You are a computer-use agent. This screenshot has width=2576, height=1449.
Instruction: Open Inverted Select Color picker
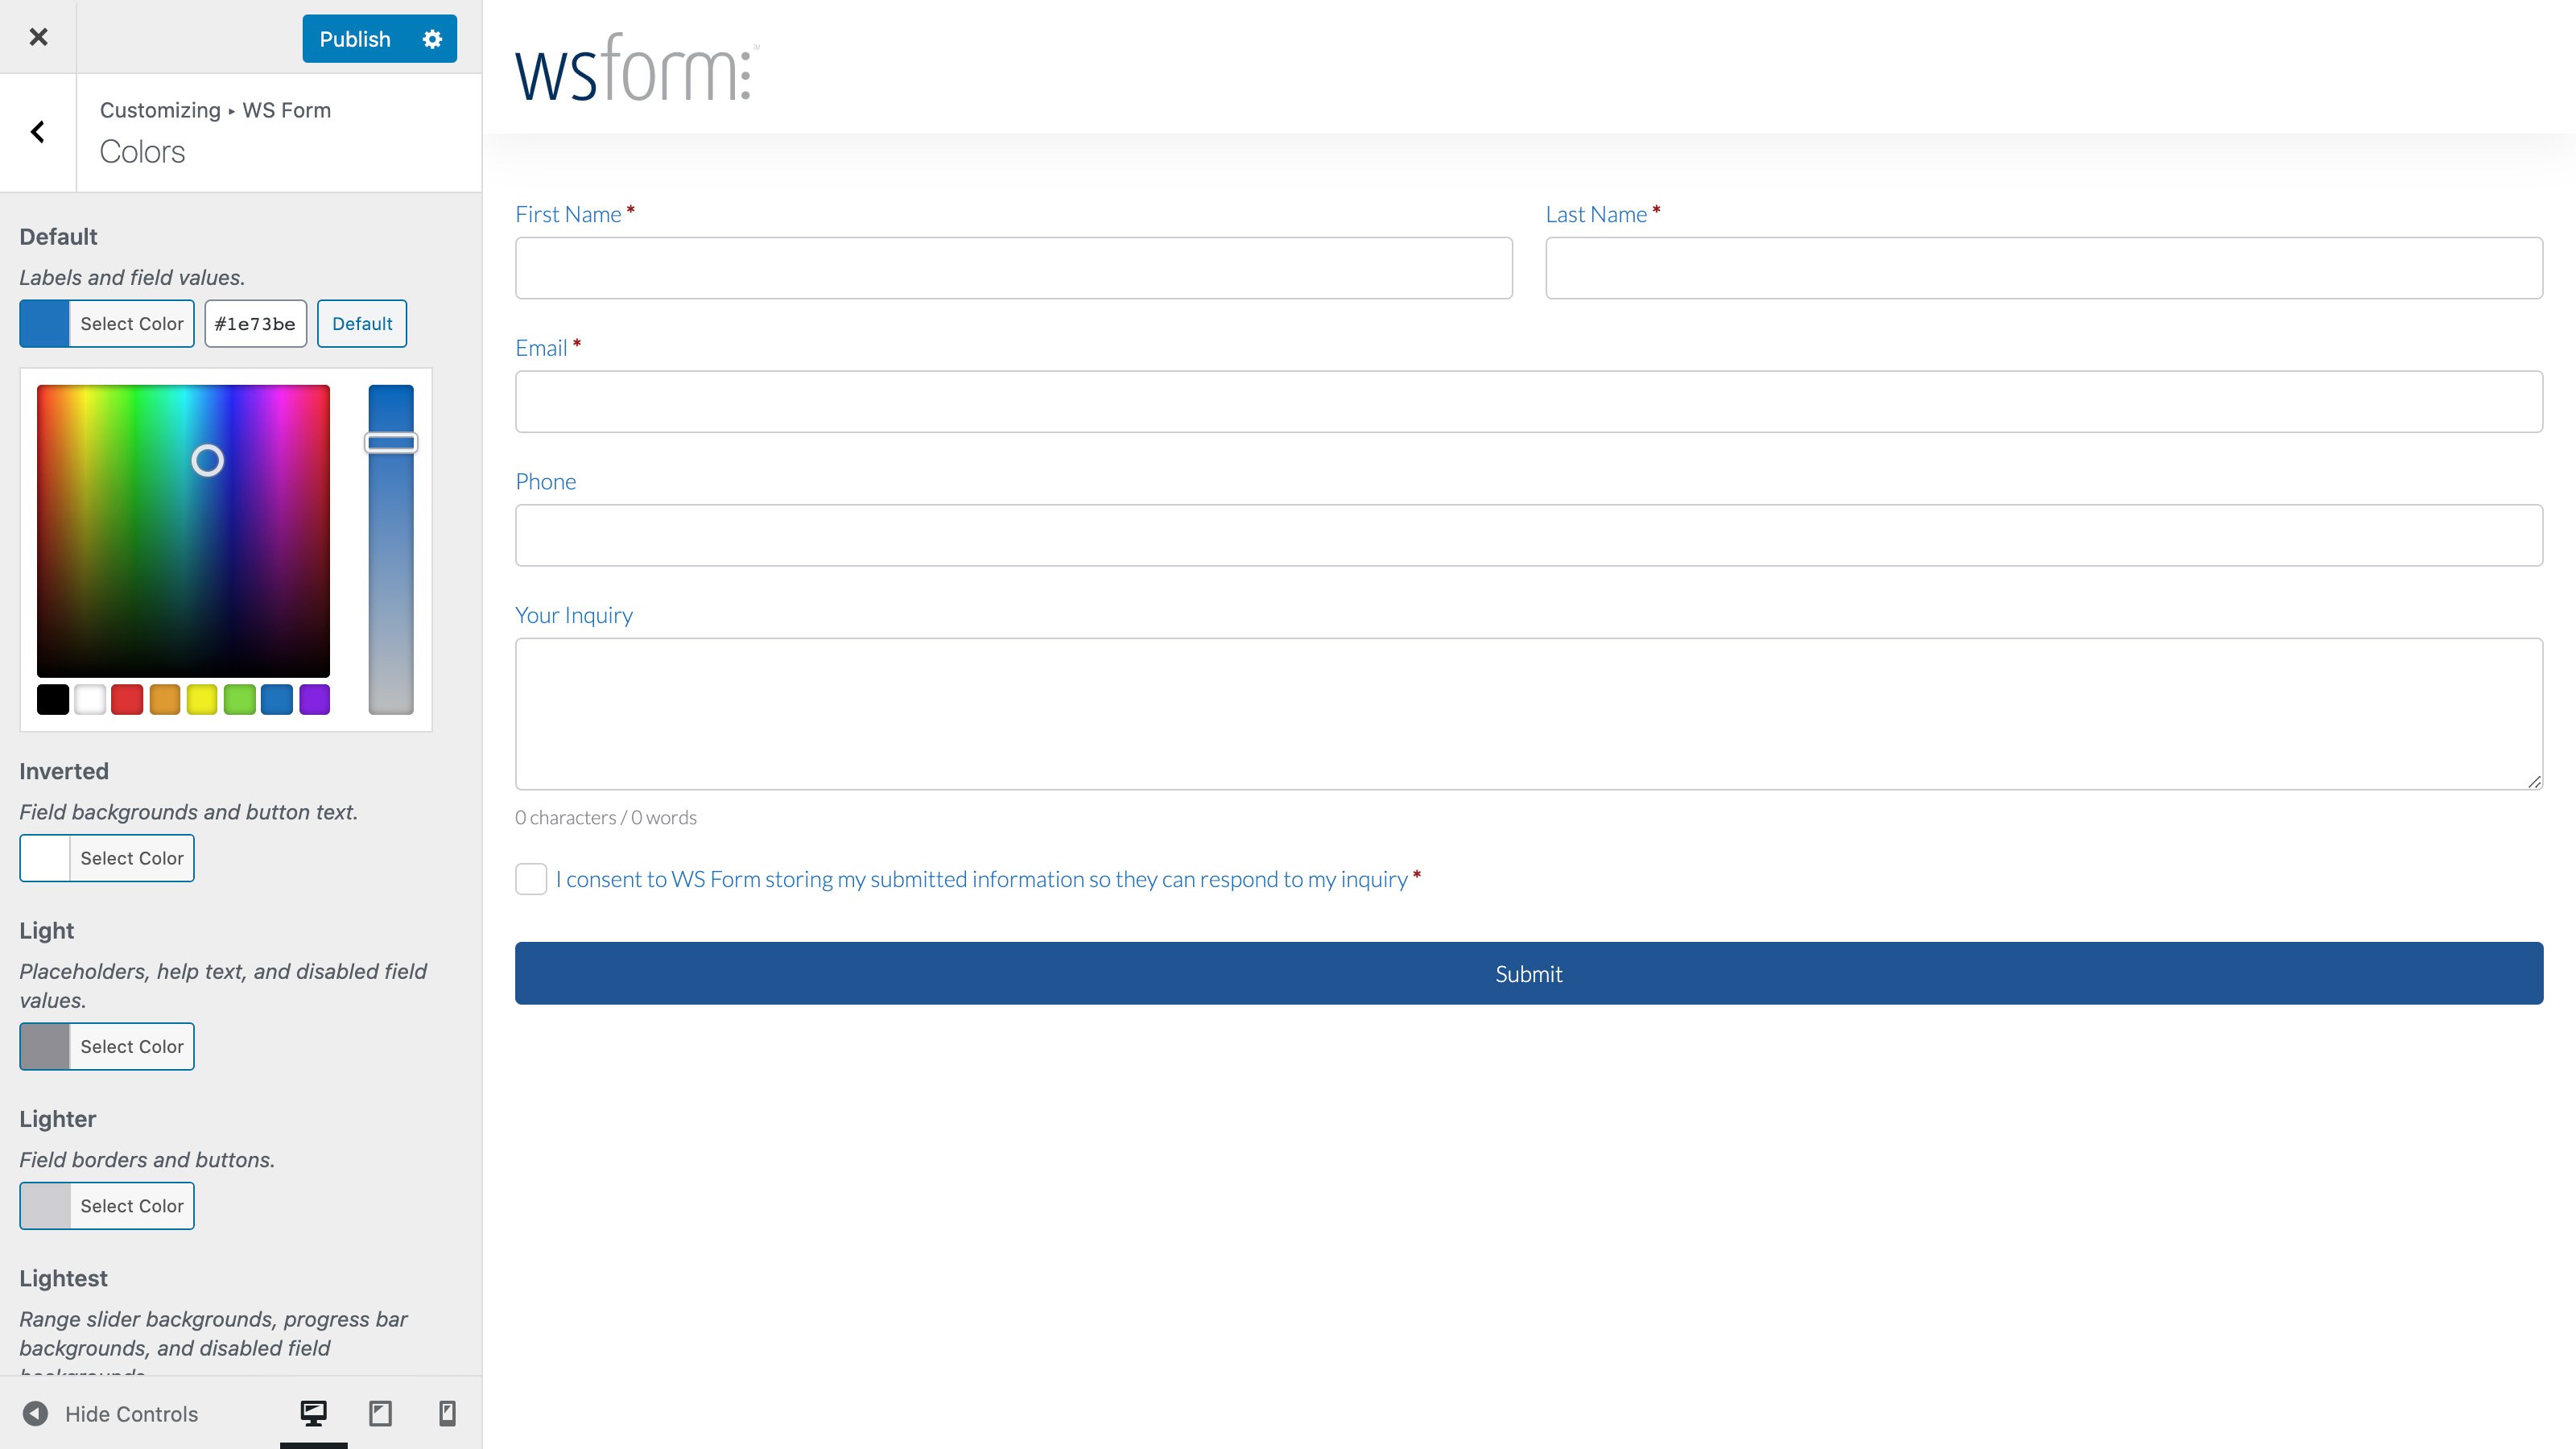coord(107,858)
